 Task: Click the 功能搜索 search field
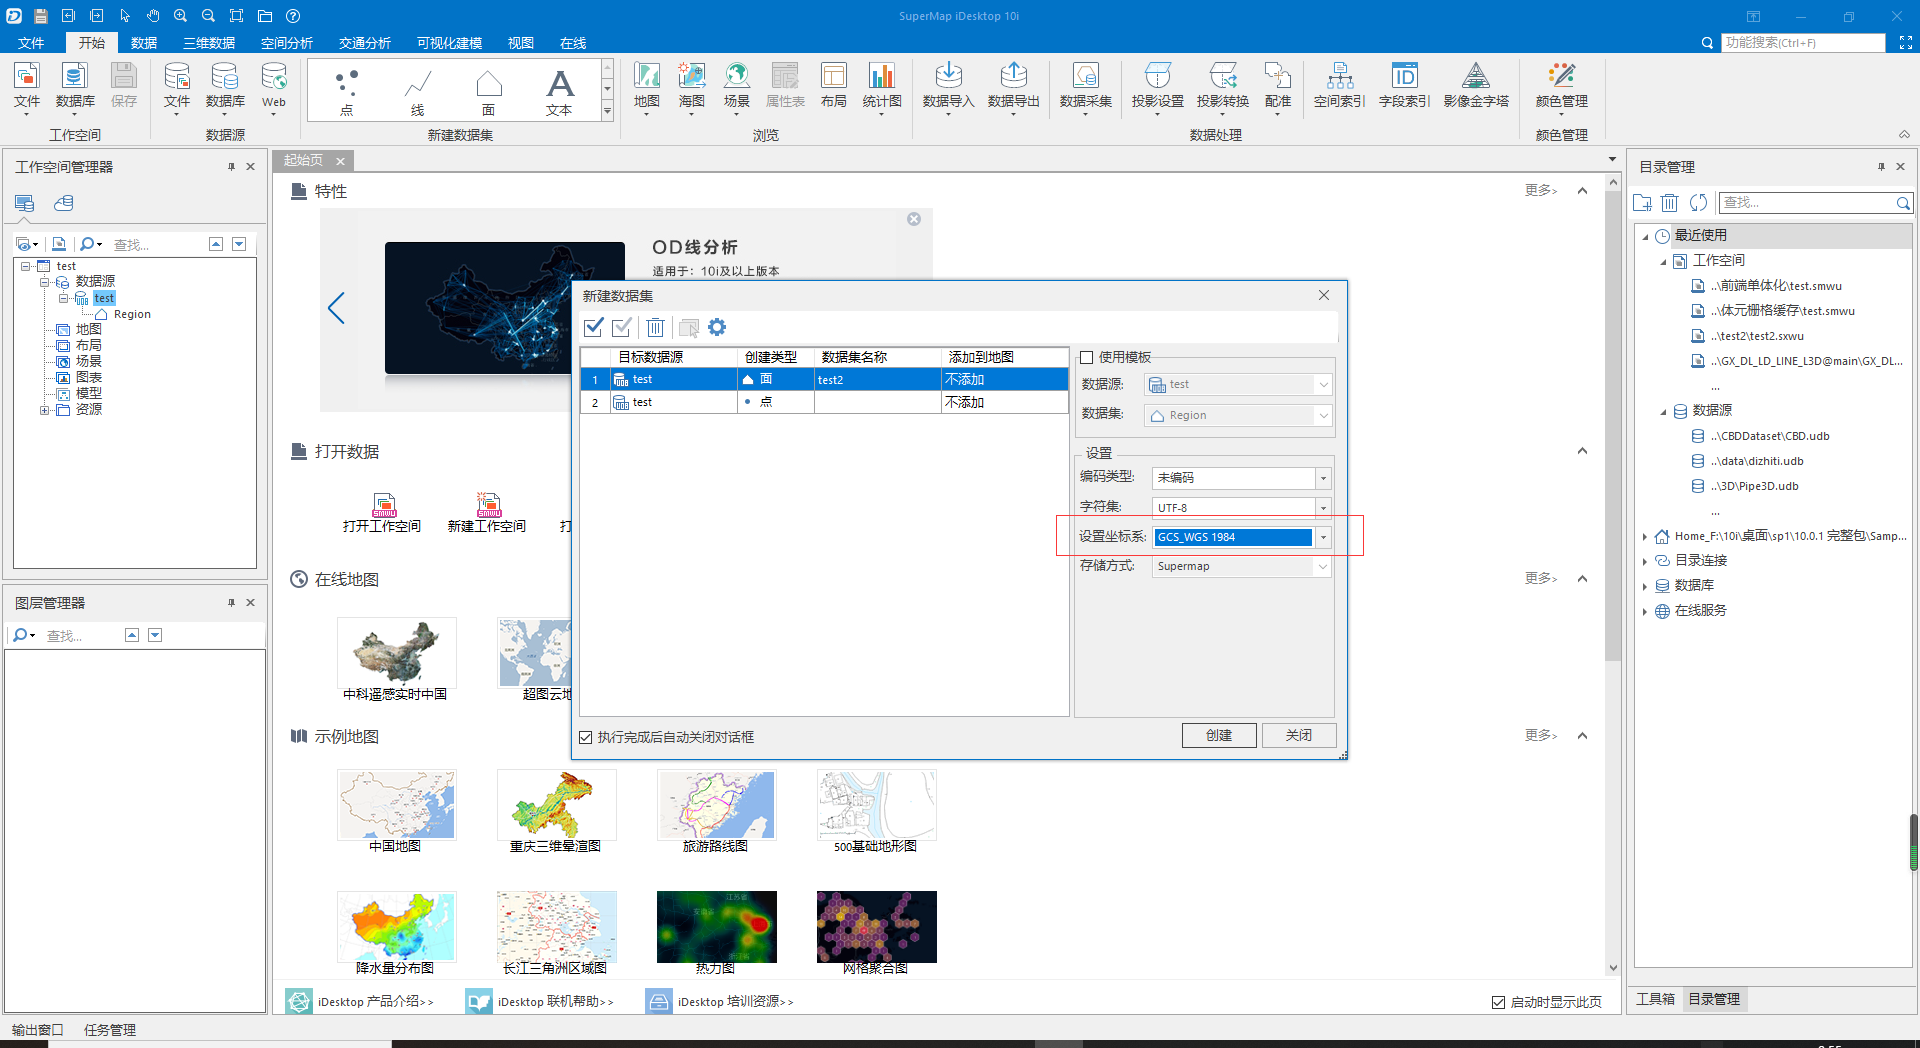1802,43
